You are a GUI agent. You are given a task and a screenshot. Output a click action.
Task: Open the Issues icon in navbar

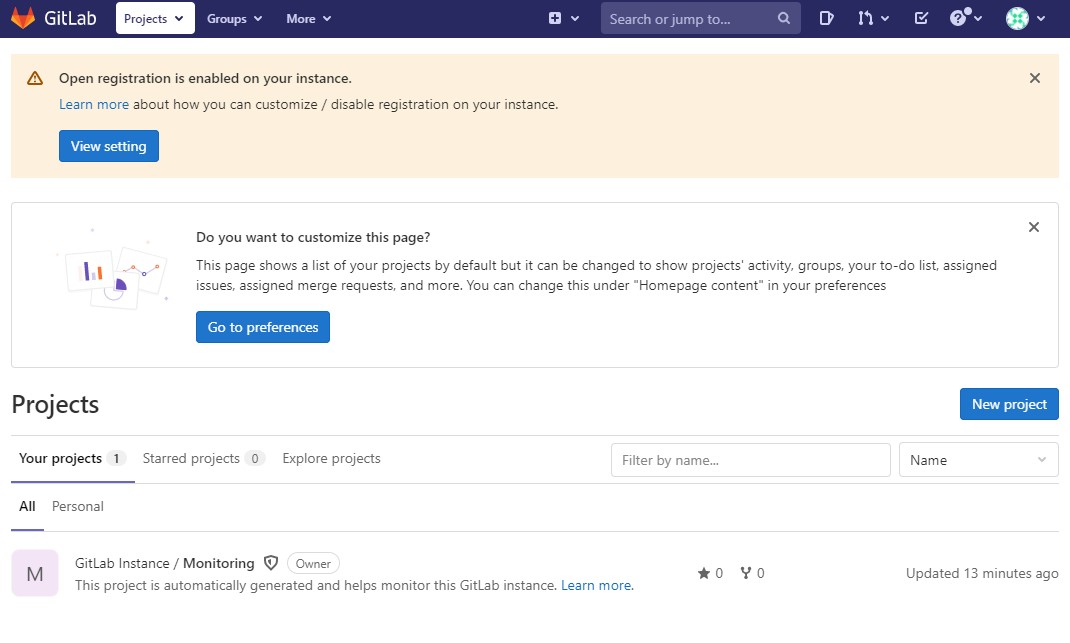coord(826,18)
